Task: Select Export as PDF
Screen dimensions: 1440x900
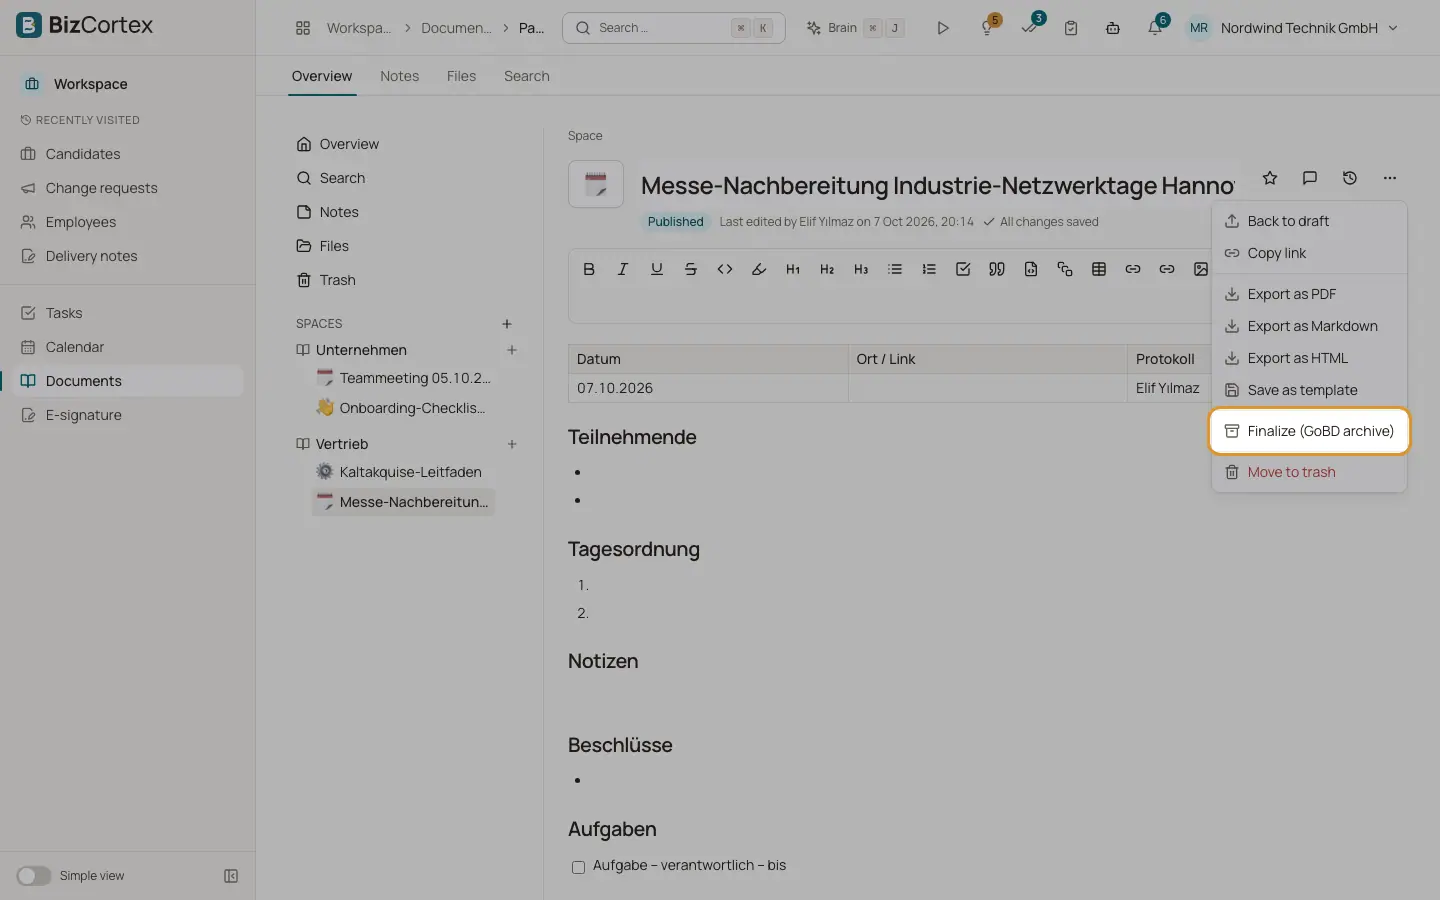Action: point(1309,294)
